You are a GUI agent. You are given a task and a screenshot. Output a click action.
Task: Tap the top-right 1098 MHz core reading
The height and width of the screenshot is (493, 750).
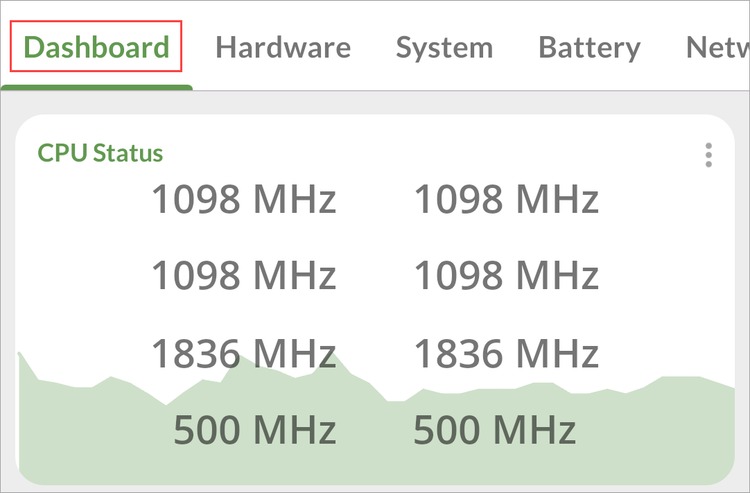coord(507,198)
